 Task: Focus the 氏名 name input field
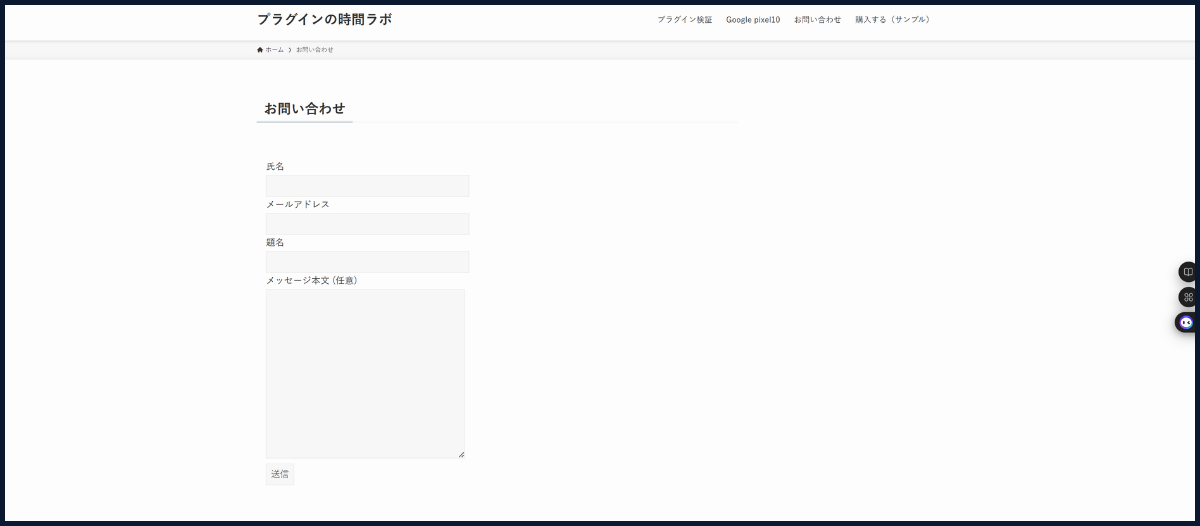[x=367, y=186]
